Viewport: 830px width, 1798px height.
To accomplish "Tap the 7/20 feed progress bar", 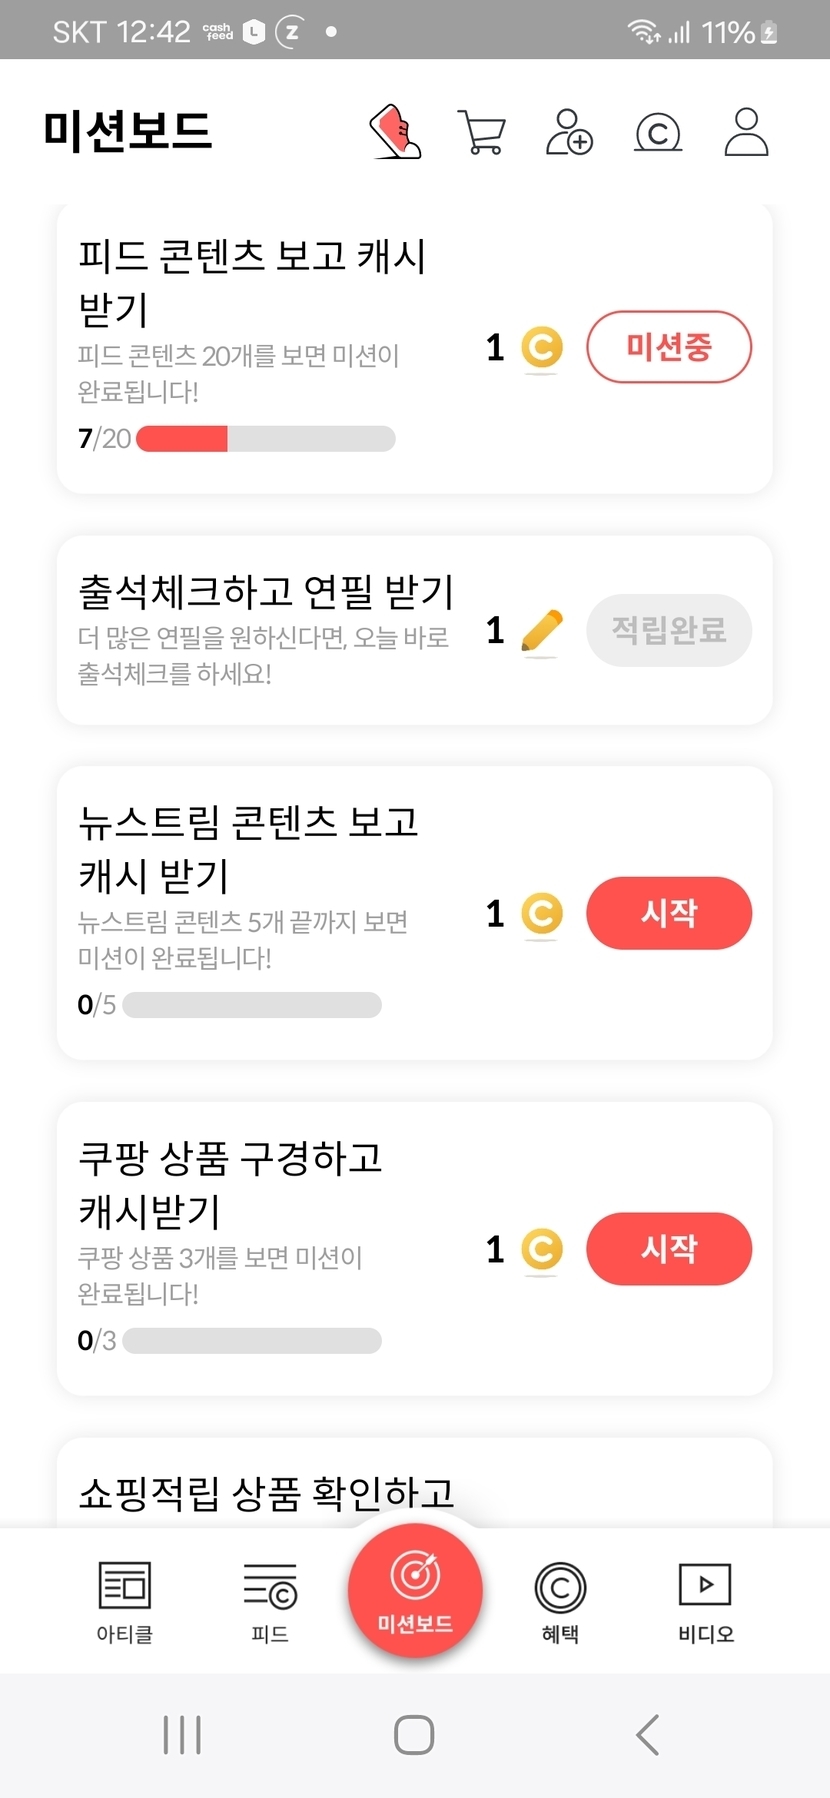I will point(265,439).
